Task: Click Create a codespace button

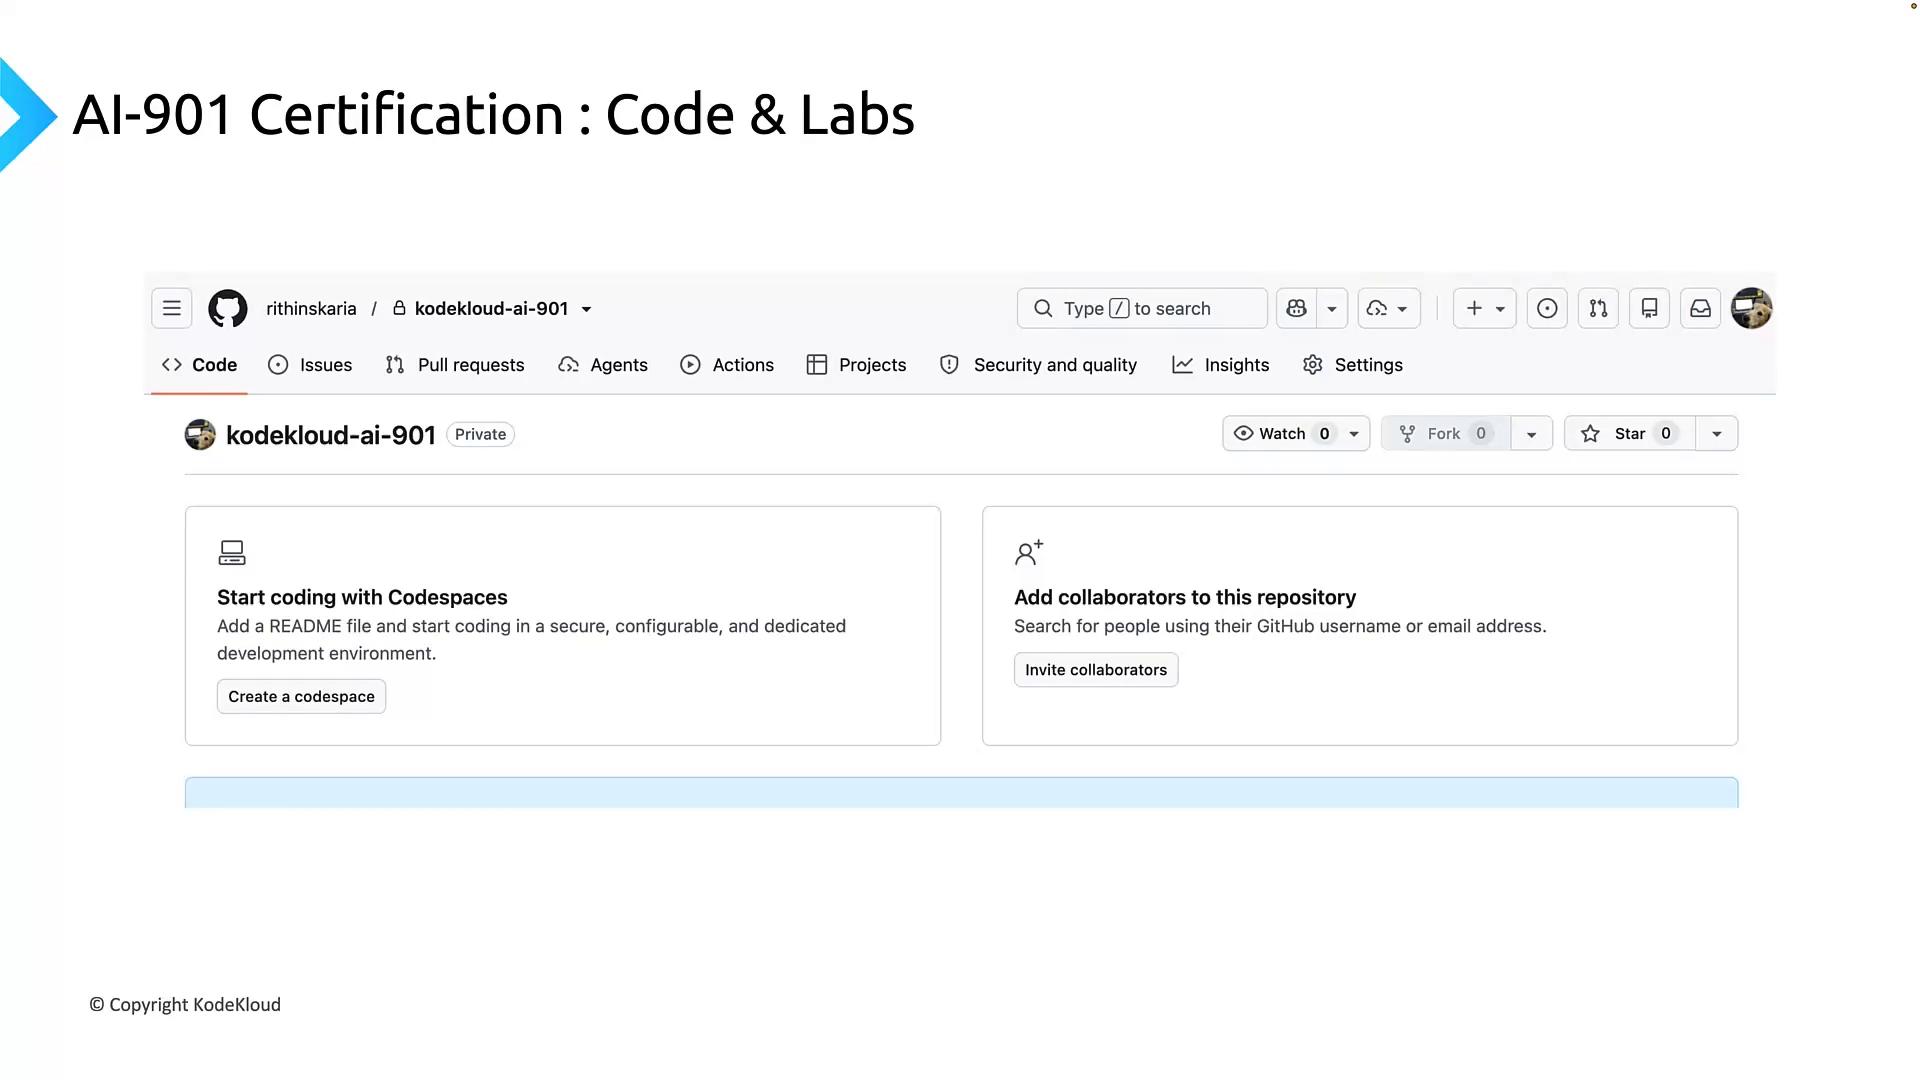Action: 301,696
